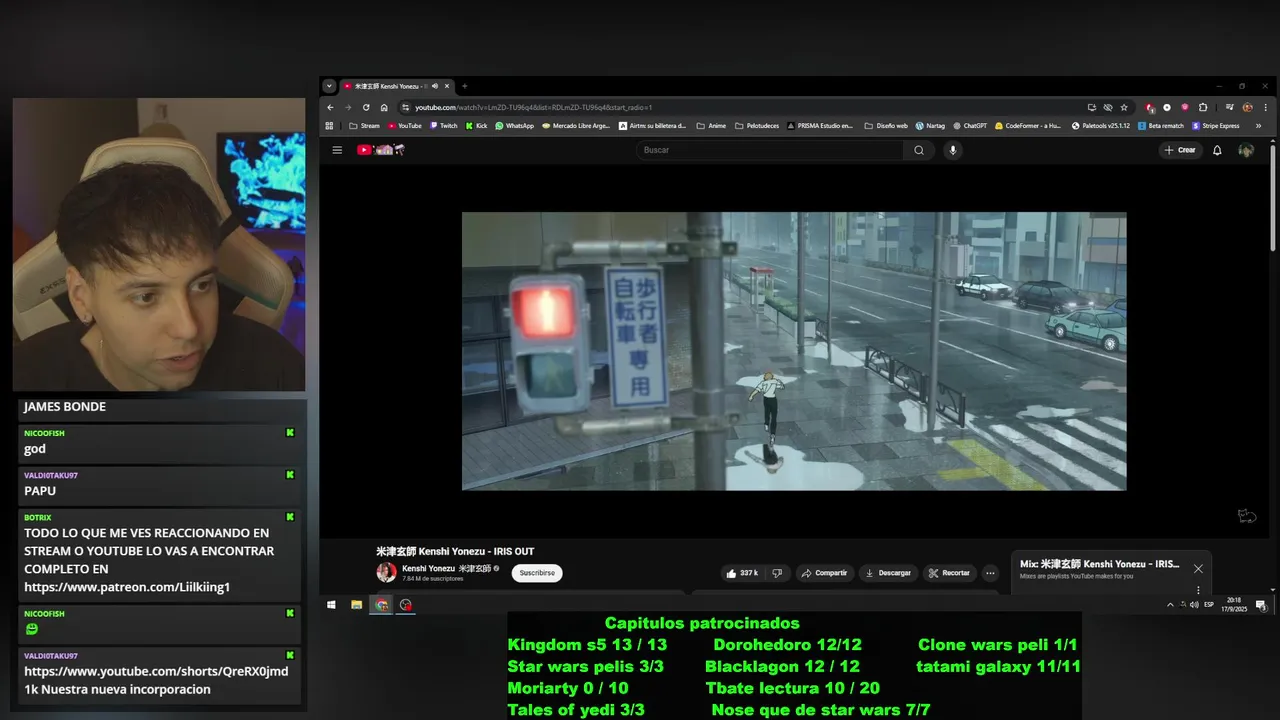Screen dimensions: 1280x720
Task: Show hidden system tray icons
Action: click(1170, 605)
